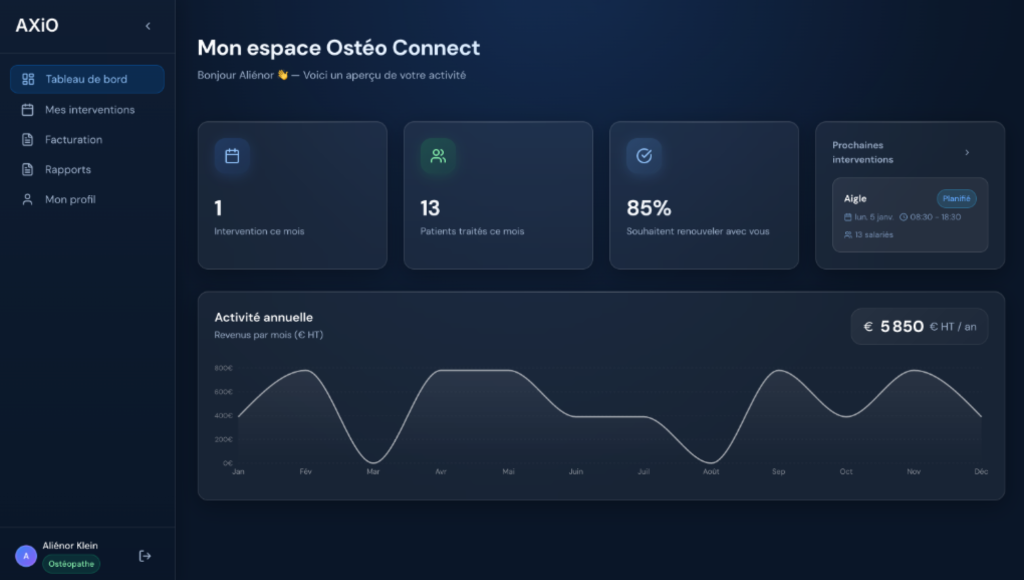This screenshot has height=580, width=1024.
Task: Click the AXiO logo in the sidebar
Action: (37, 26)
